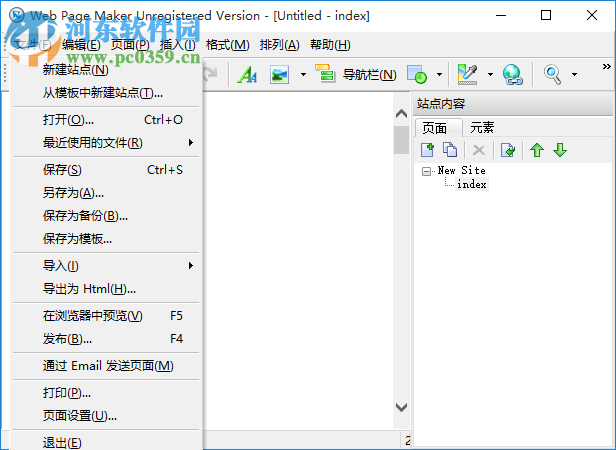Collapse the New Site tree node

click(426, 171)
